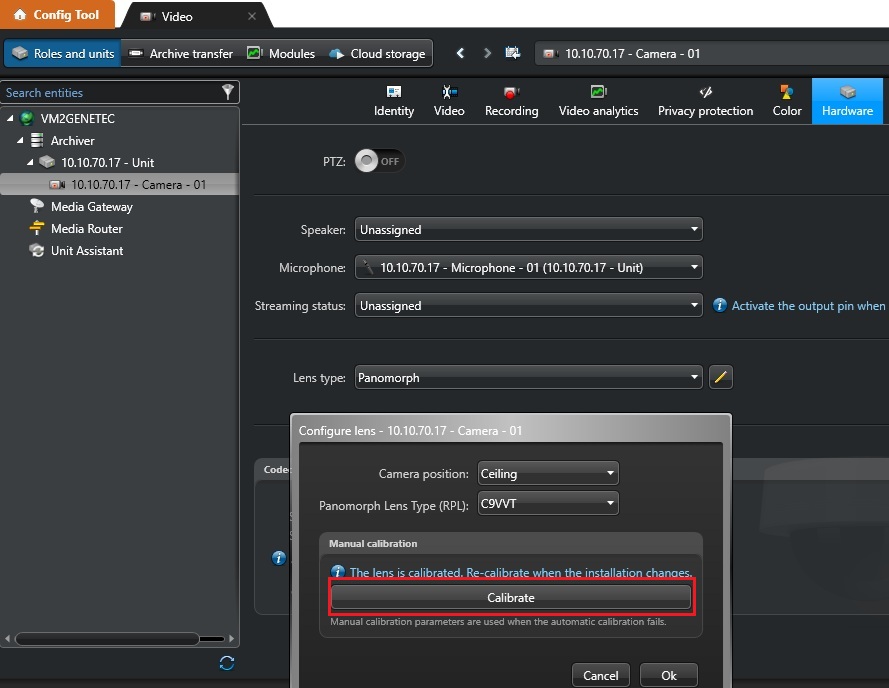Select the Unit Assistant role
The image size is (889, 688).
click(87, 251)
